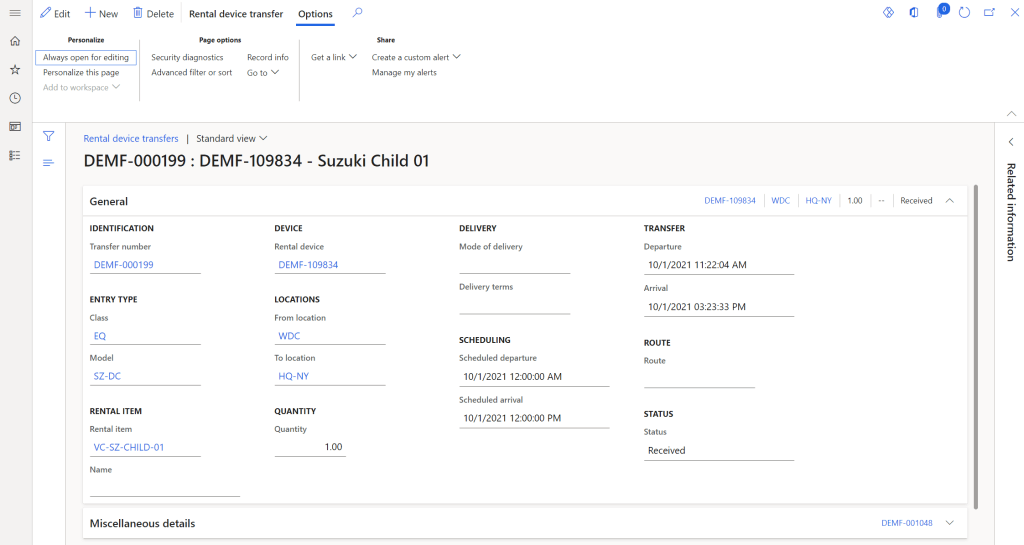
Task: Select the Options tab
Action: pos(315,14)
